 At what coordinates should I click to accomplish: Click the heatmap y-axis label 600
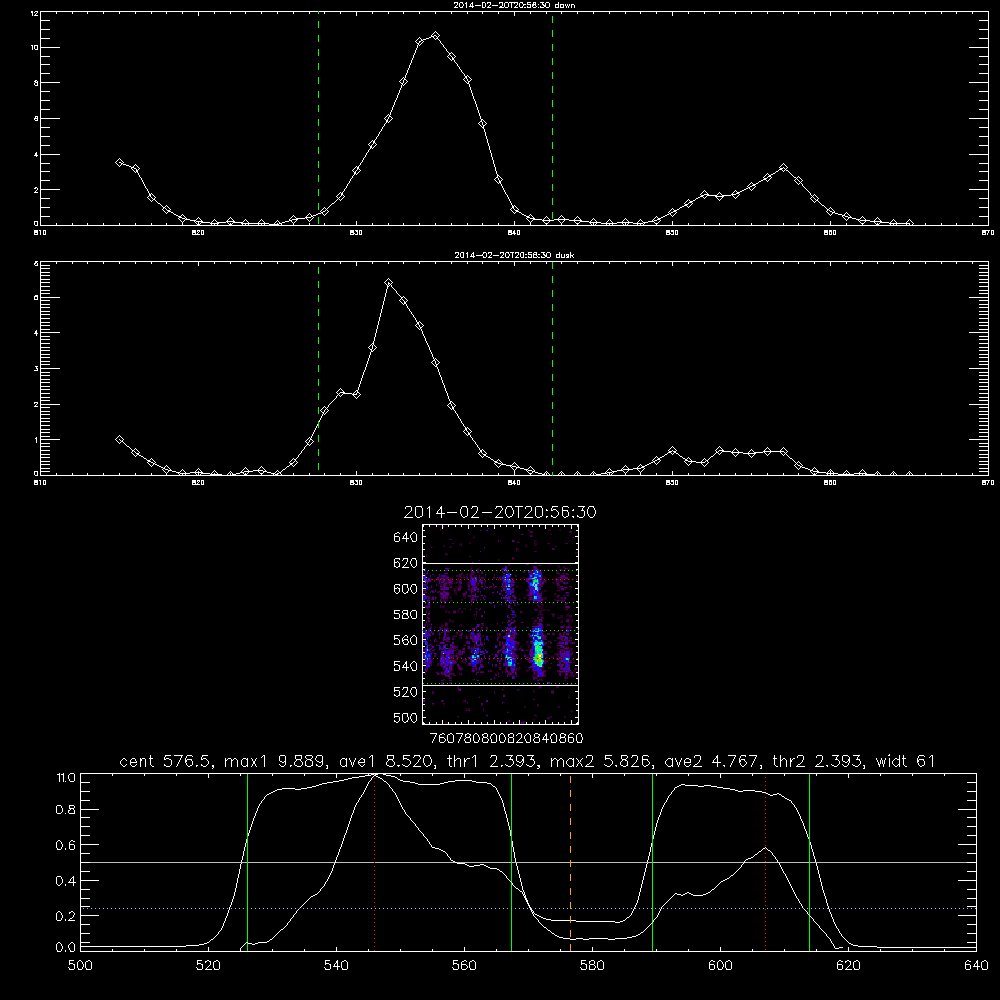click(x=406, y=589)
